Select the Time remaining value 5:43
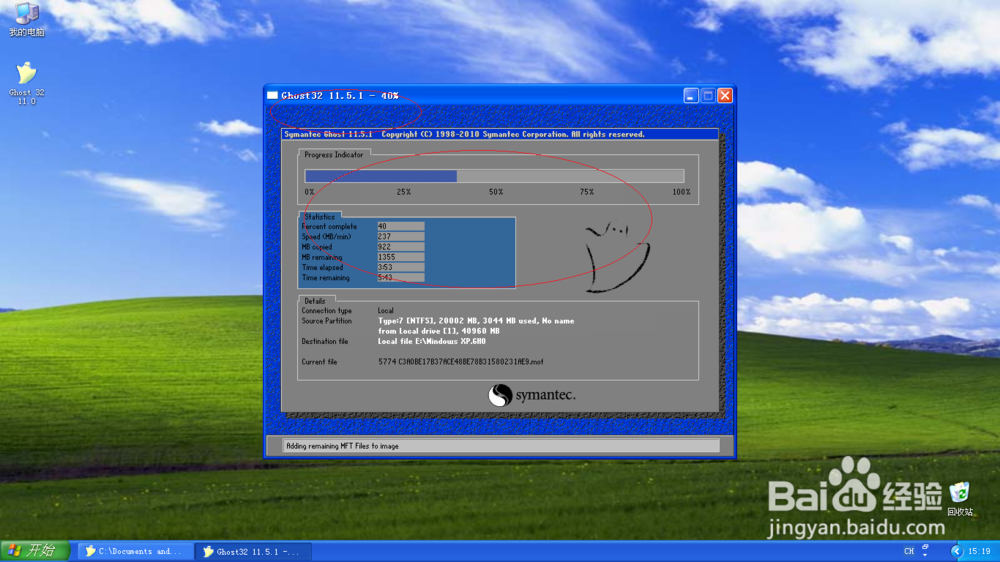The width and height of the screenshot is (1000, 562). (401, 277)
